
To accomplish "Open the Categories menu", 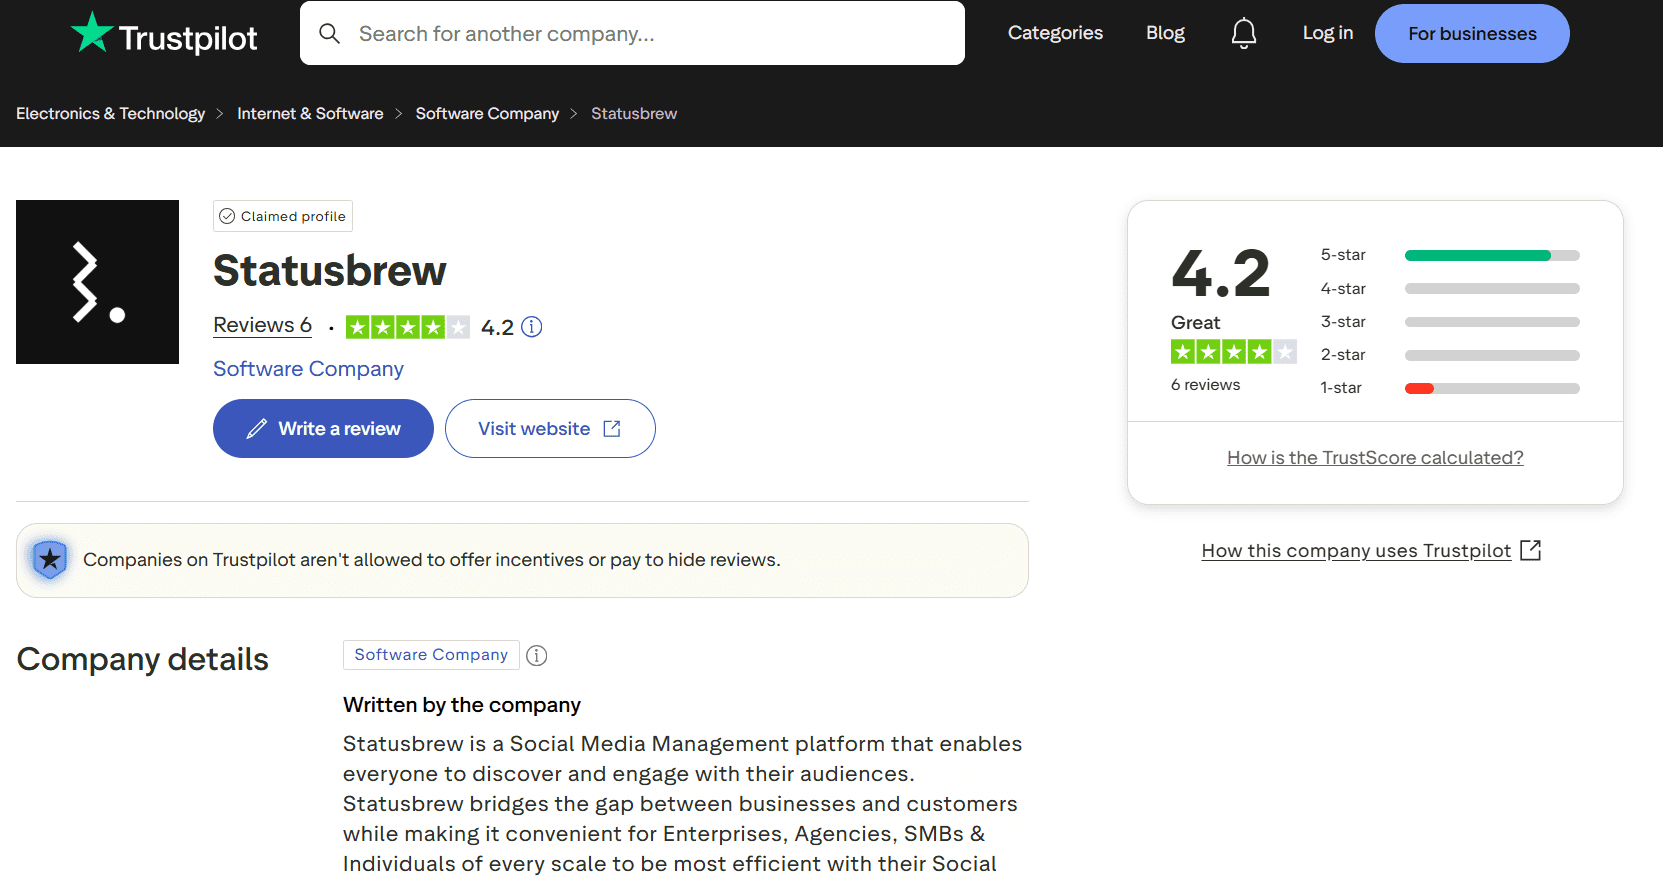I will point(1055,33).
